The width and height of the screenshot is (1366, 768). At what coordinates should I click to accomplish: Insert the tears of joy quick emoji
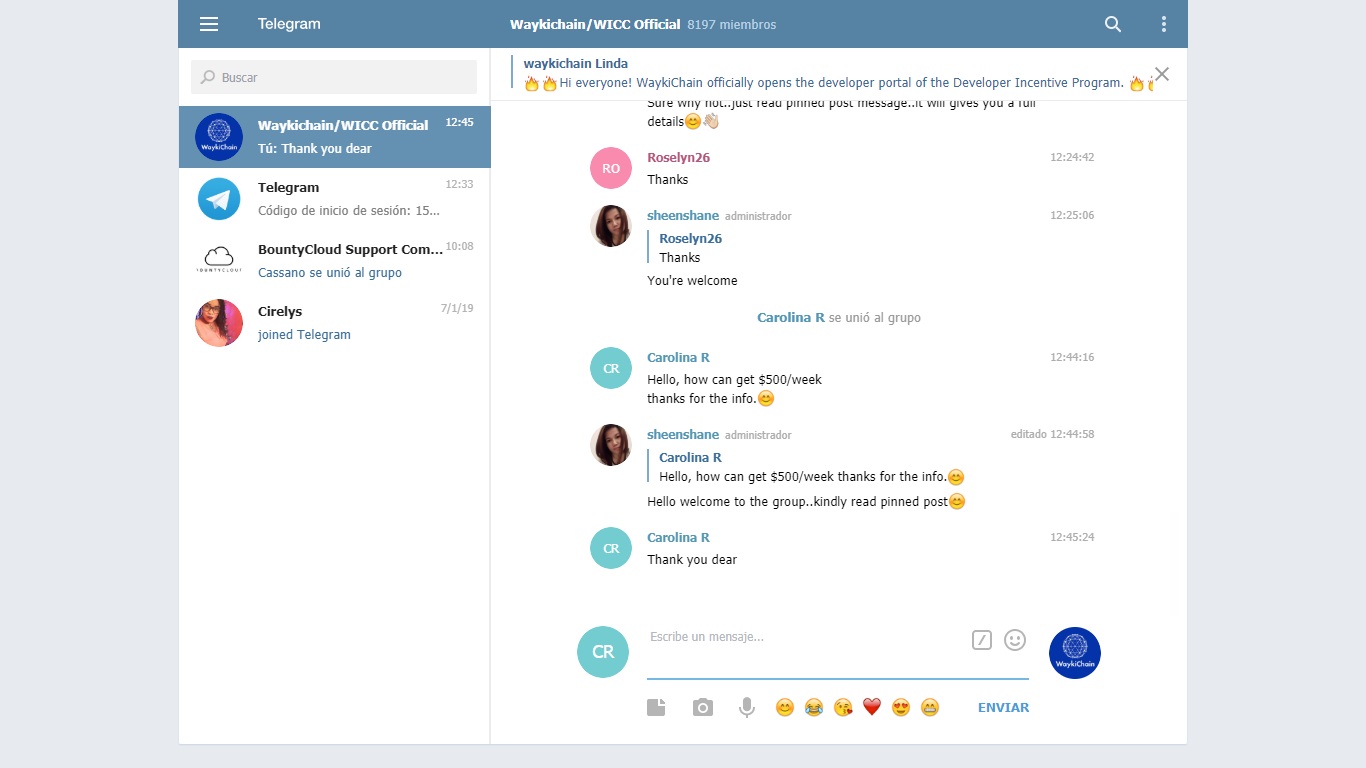[x=814, y=708]
